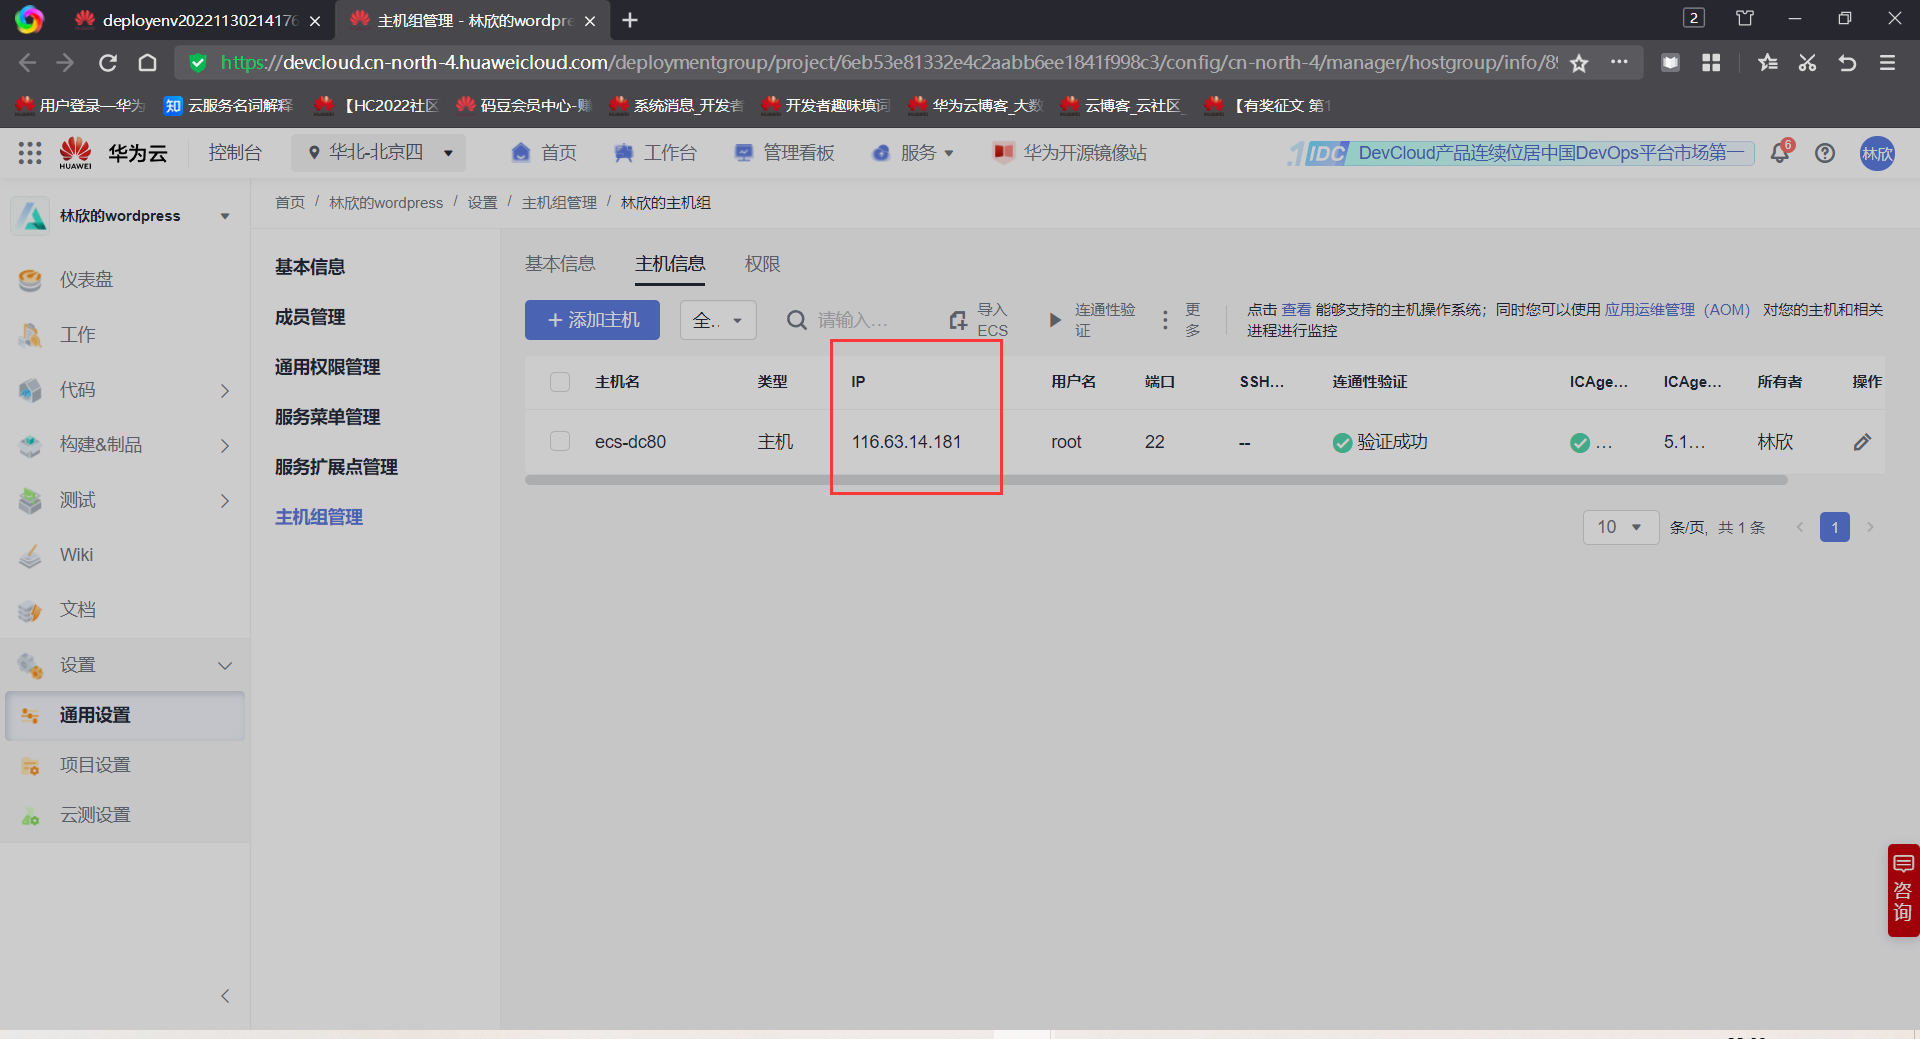Click the edit pencil for ecs-dc80
Screen dimensions: 1920x1039
[x=1862, y=442]
